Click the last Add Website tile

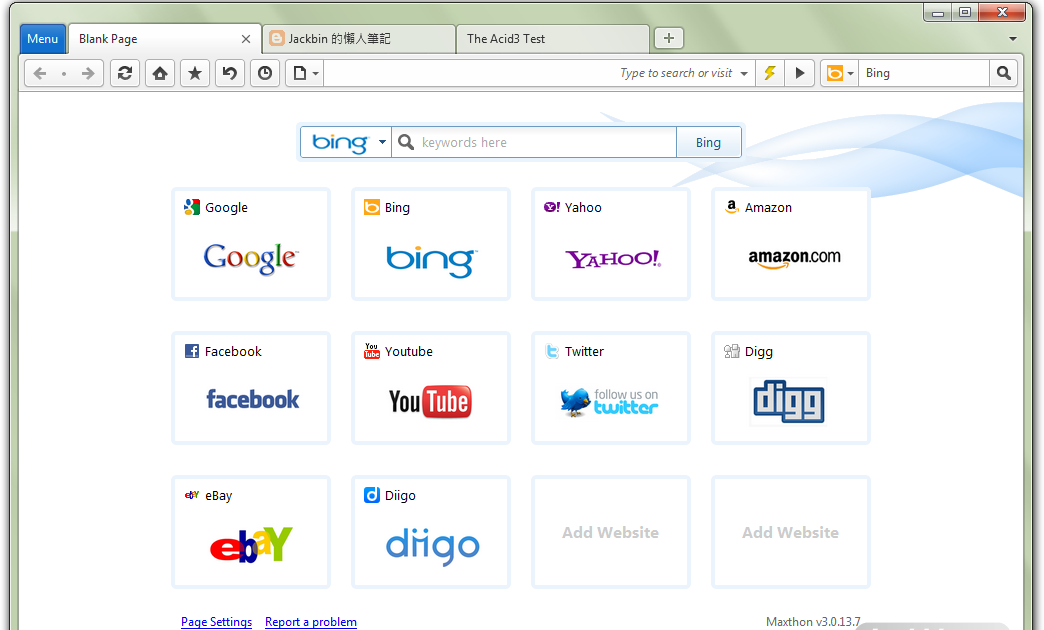pos(791,532)
